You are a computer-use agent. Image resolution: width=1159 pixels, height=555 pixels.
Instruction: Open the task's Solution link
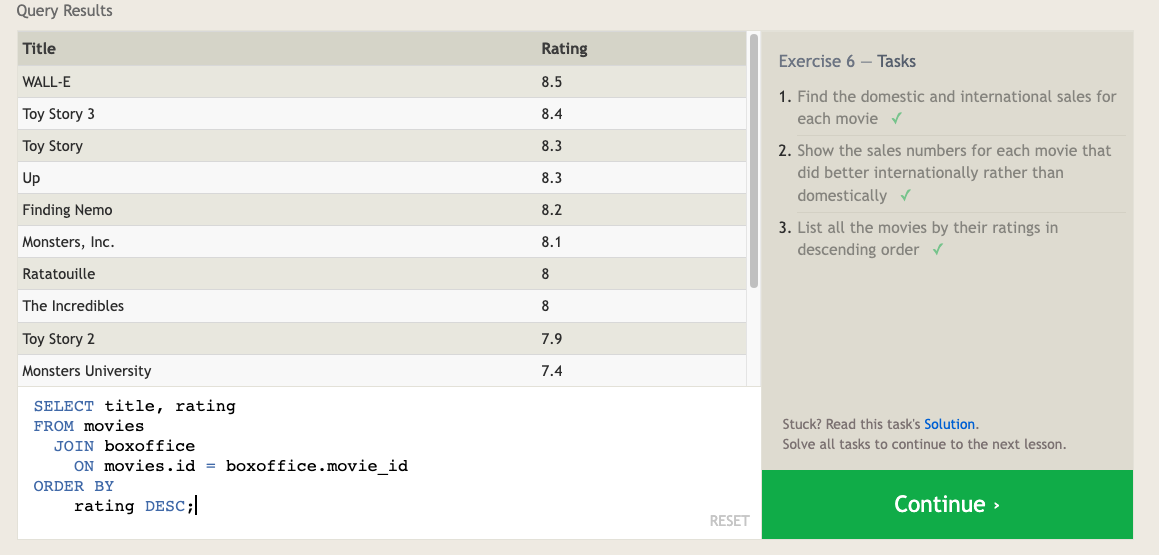(949, 424)
